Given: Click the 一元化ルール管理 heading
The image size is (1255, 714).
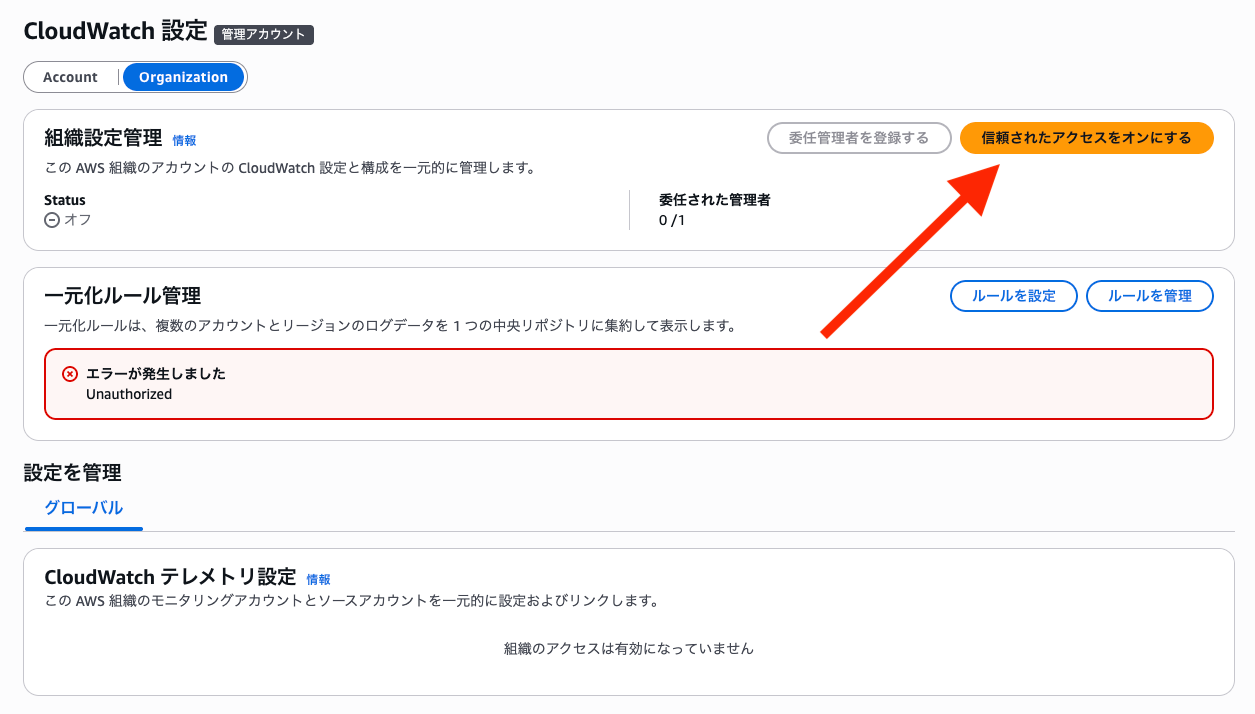Looking at the screenshot, I should [123, 296].
